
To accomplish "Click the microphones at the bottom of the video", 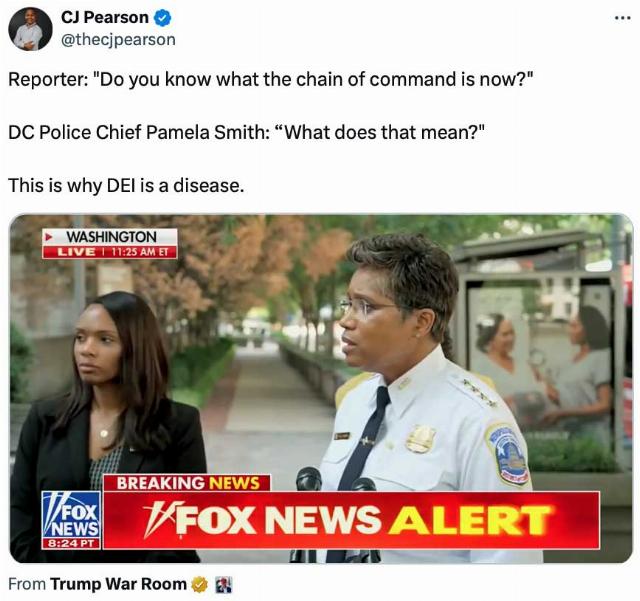I will point(336,480).
